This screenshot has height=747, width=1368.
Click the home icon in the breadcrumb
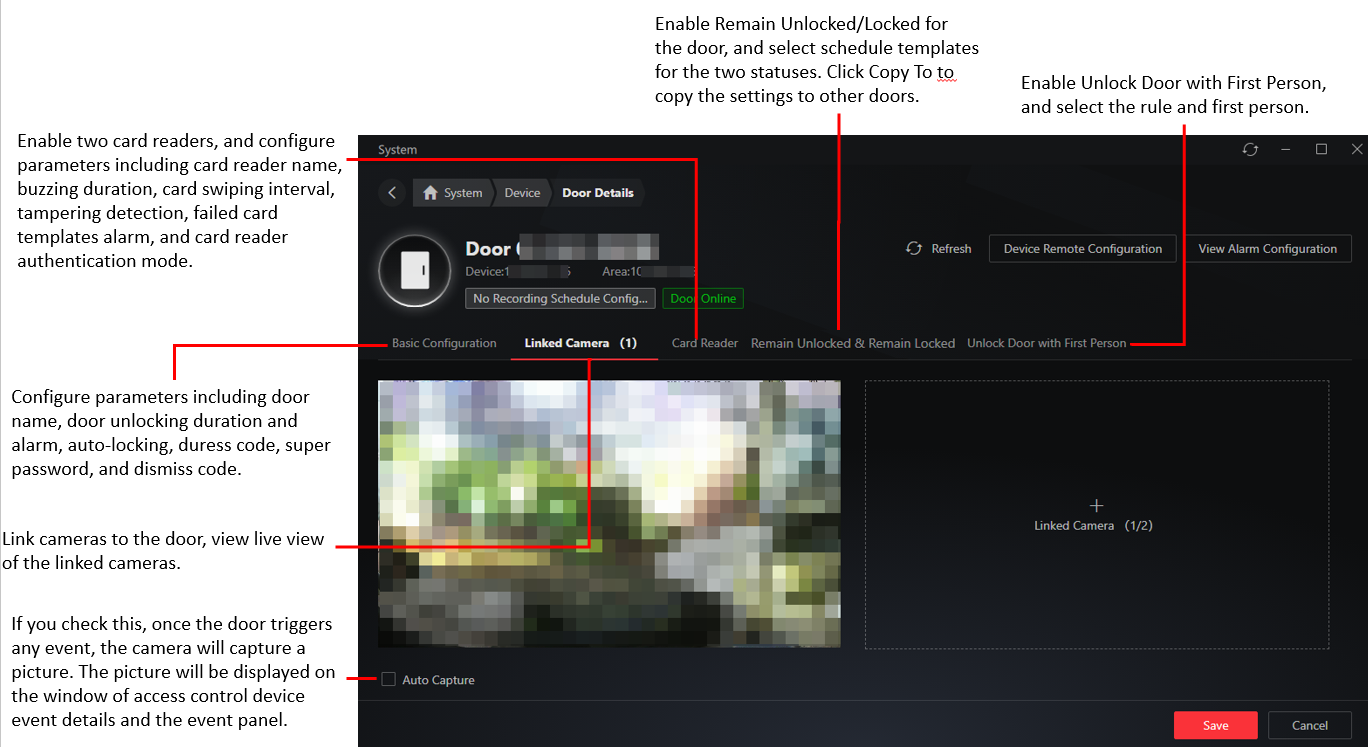coord(430,193)
